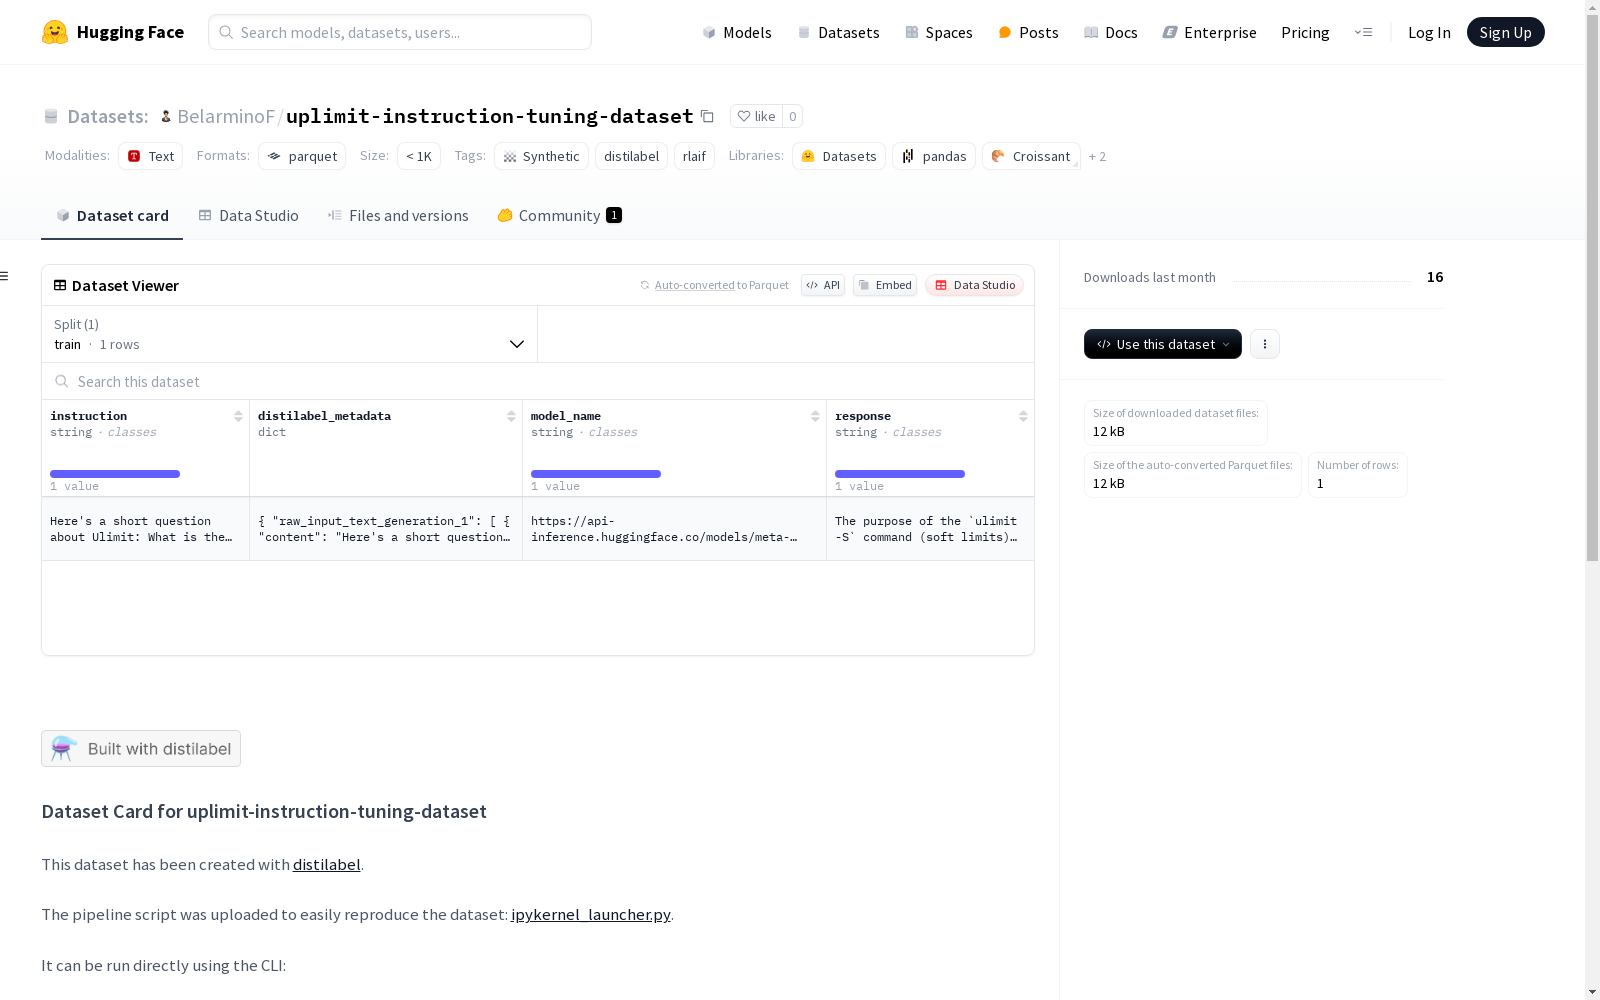Click the distilabel tag
Viewport: 1600px width, 1000px height.
[632, 156]
